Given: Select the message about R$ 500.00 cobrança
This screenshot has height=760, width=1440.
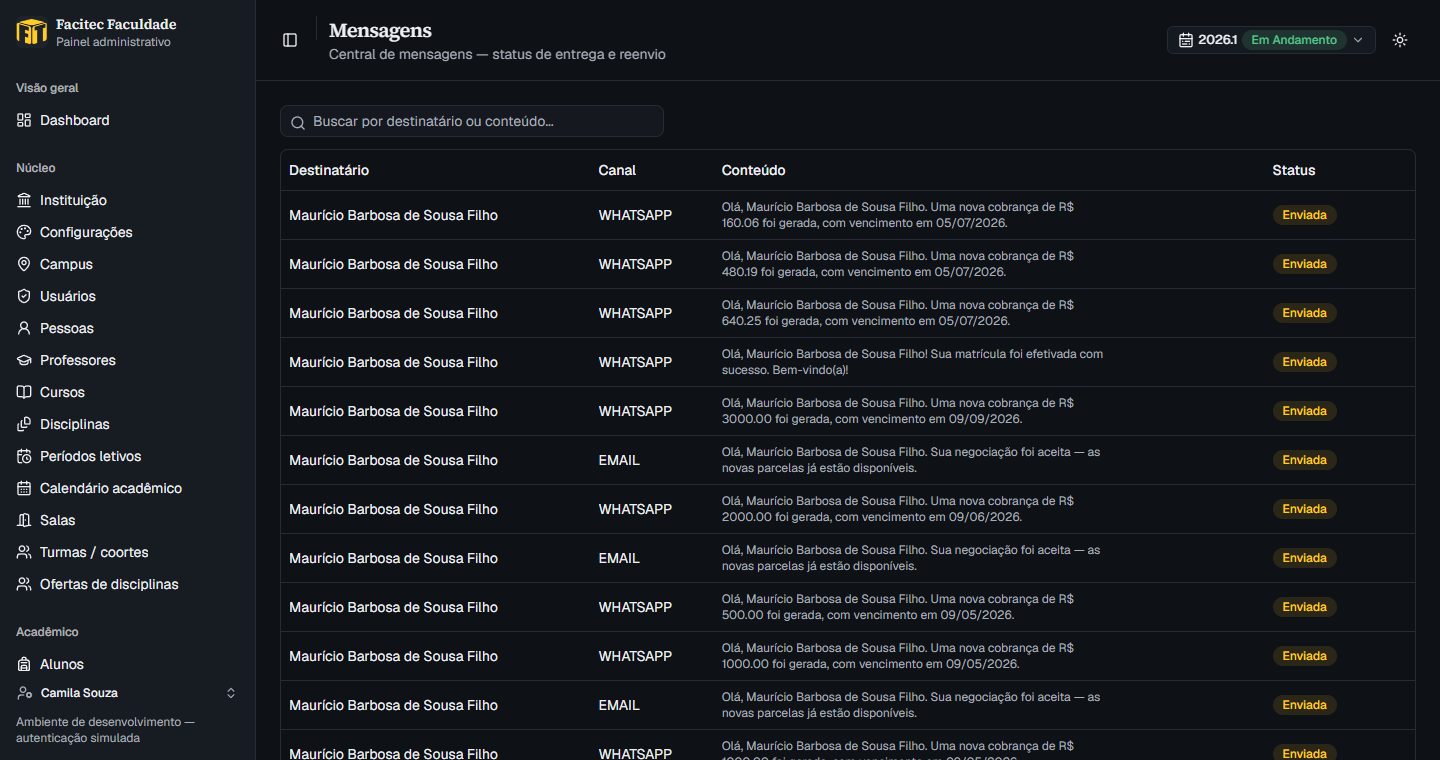Looking at the screenshot, I should tap(847, 607).
